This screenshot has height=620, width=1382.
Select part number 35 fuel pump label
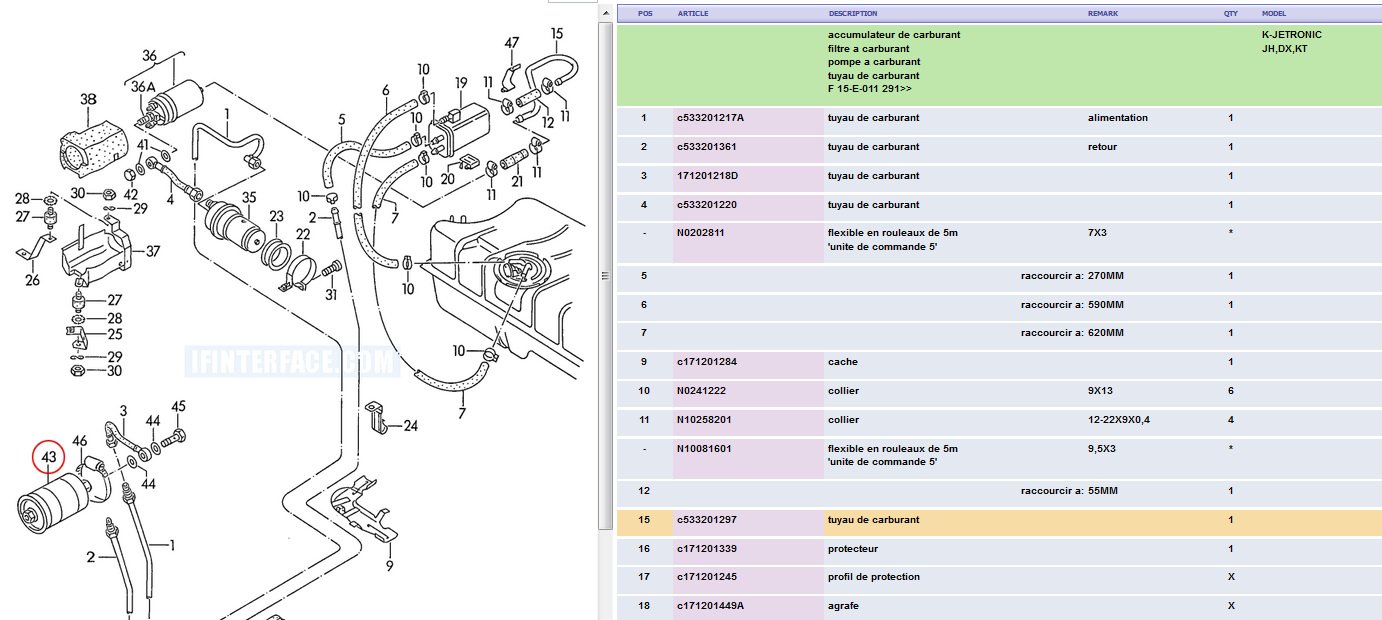pos(249,197)
